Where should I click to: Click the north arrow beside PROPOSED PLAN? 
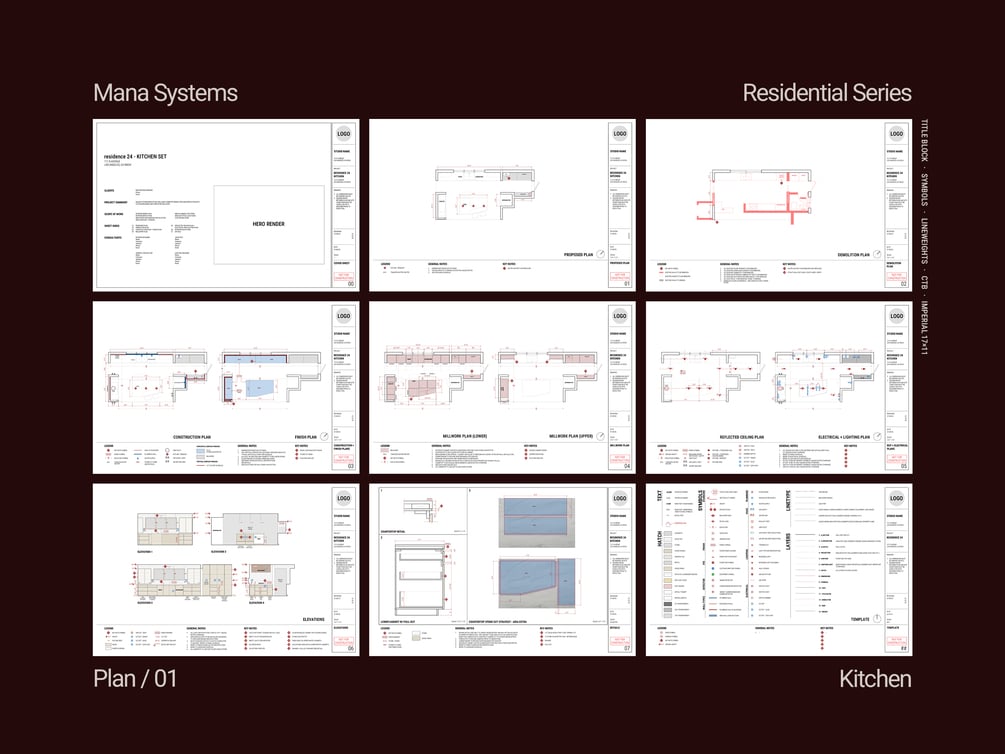point(601,254)
